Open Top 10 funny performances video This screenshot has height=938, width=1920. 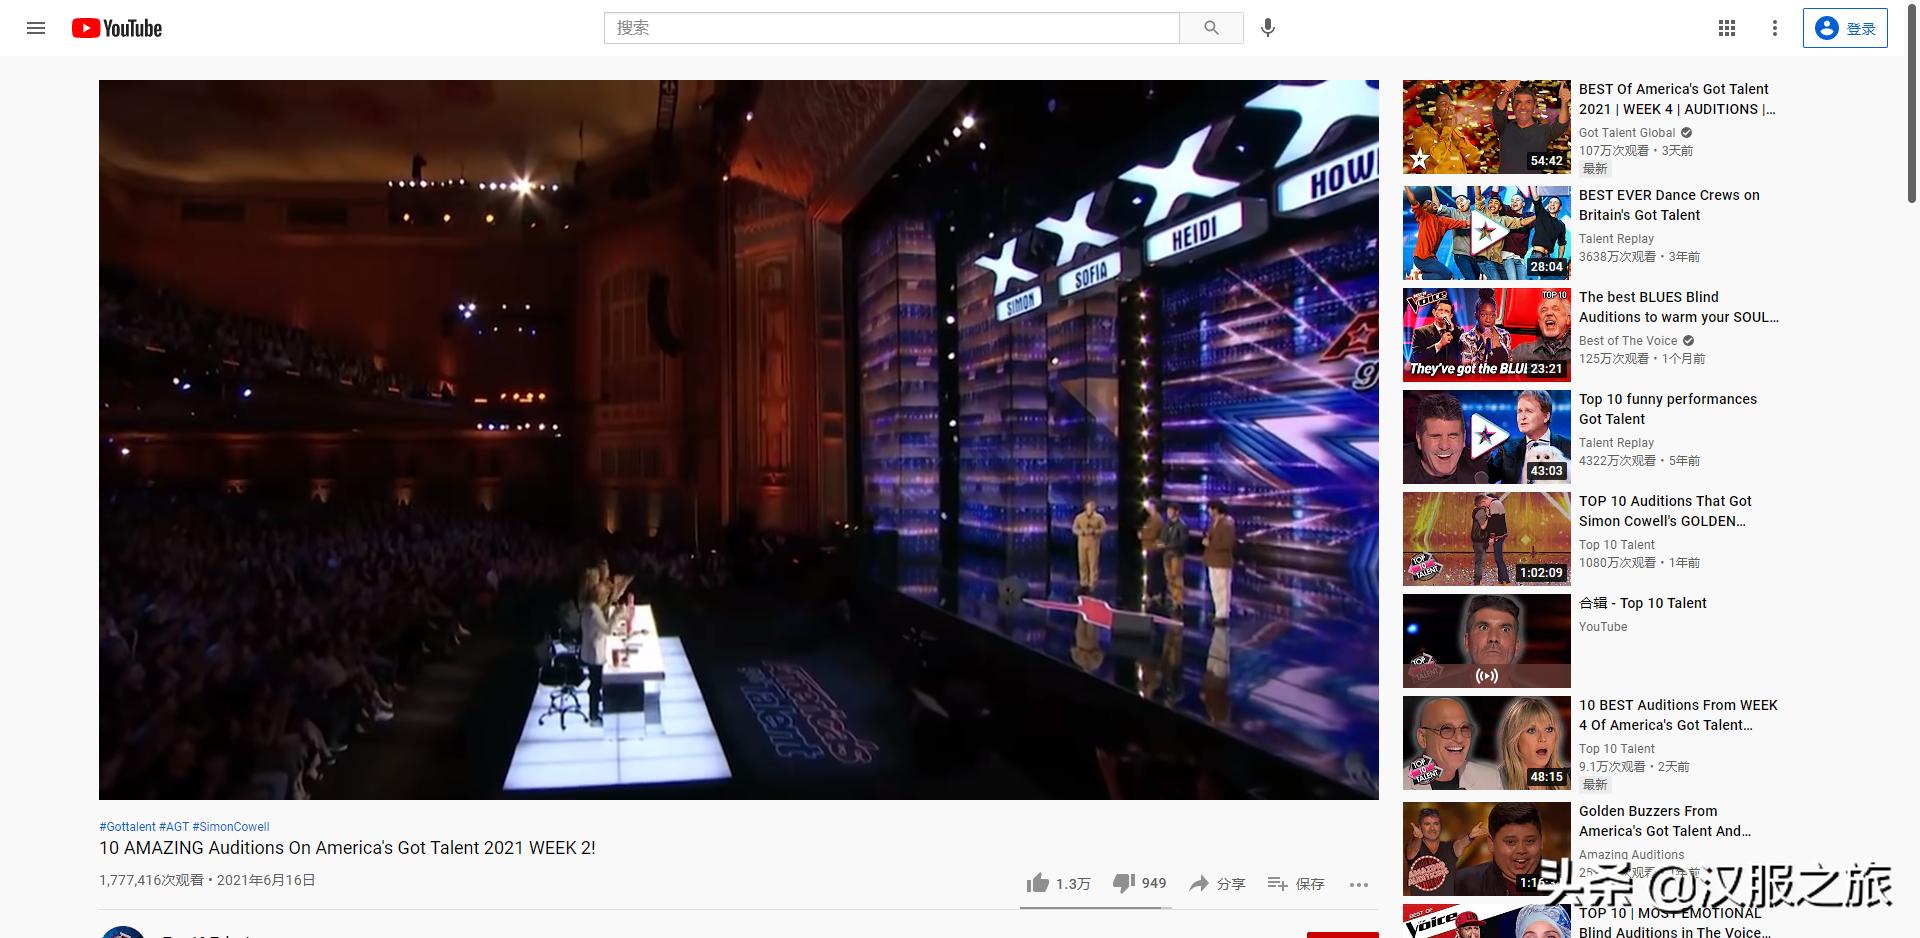click(x=1667, y=409)
